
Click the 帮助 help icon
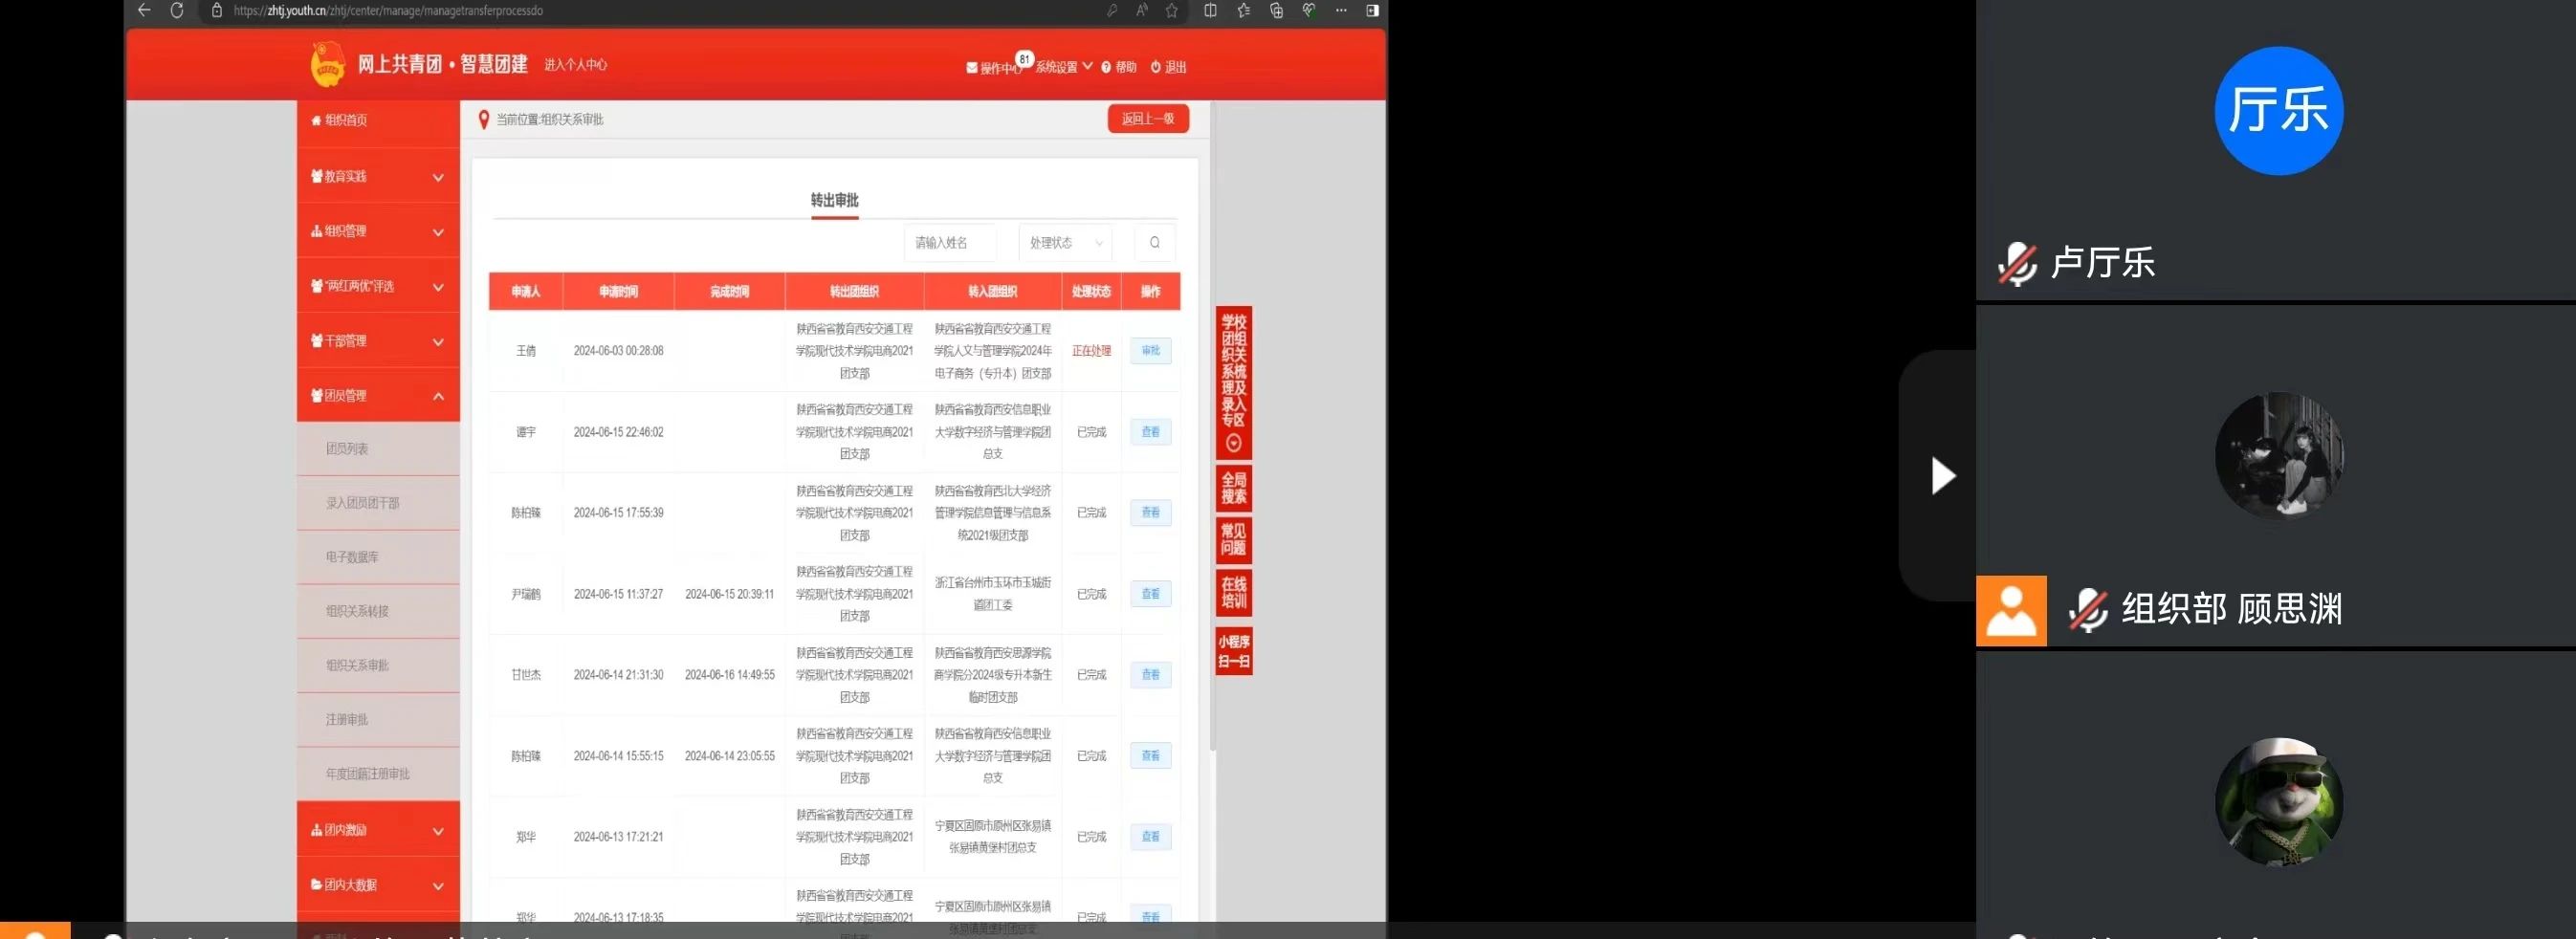click(1107, 68)
